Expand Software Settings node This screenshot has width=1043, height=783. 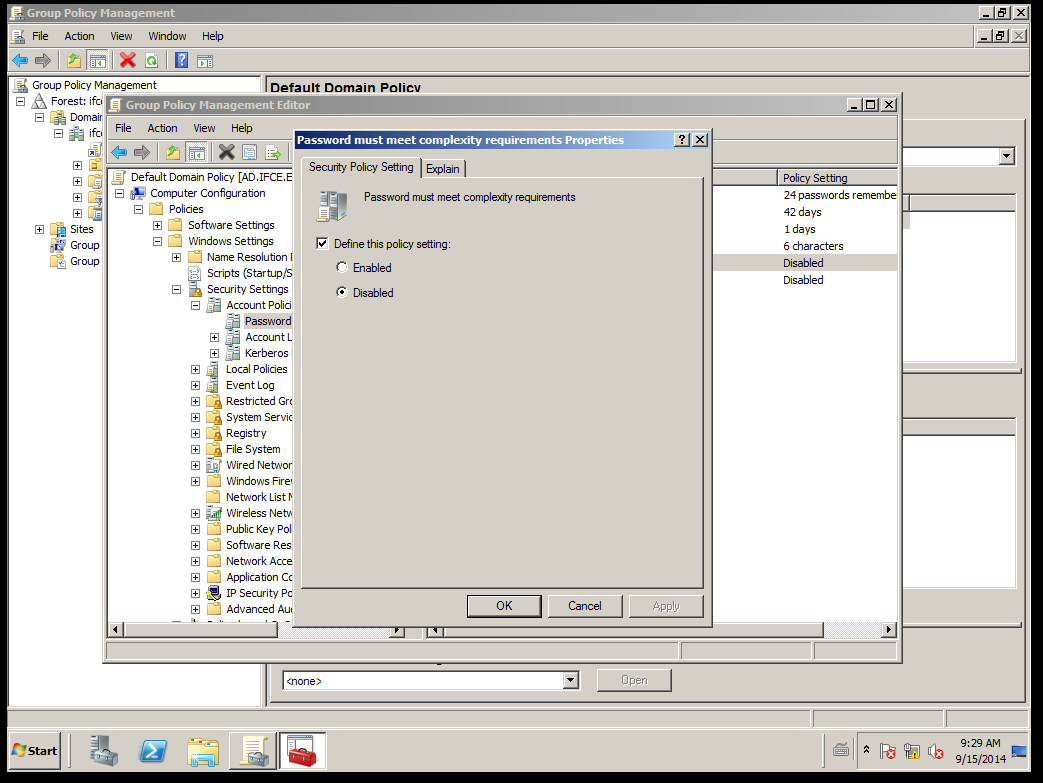click(x=158, y=225)
